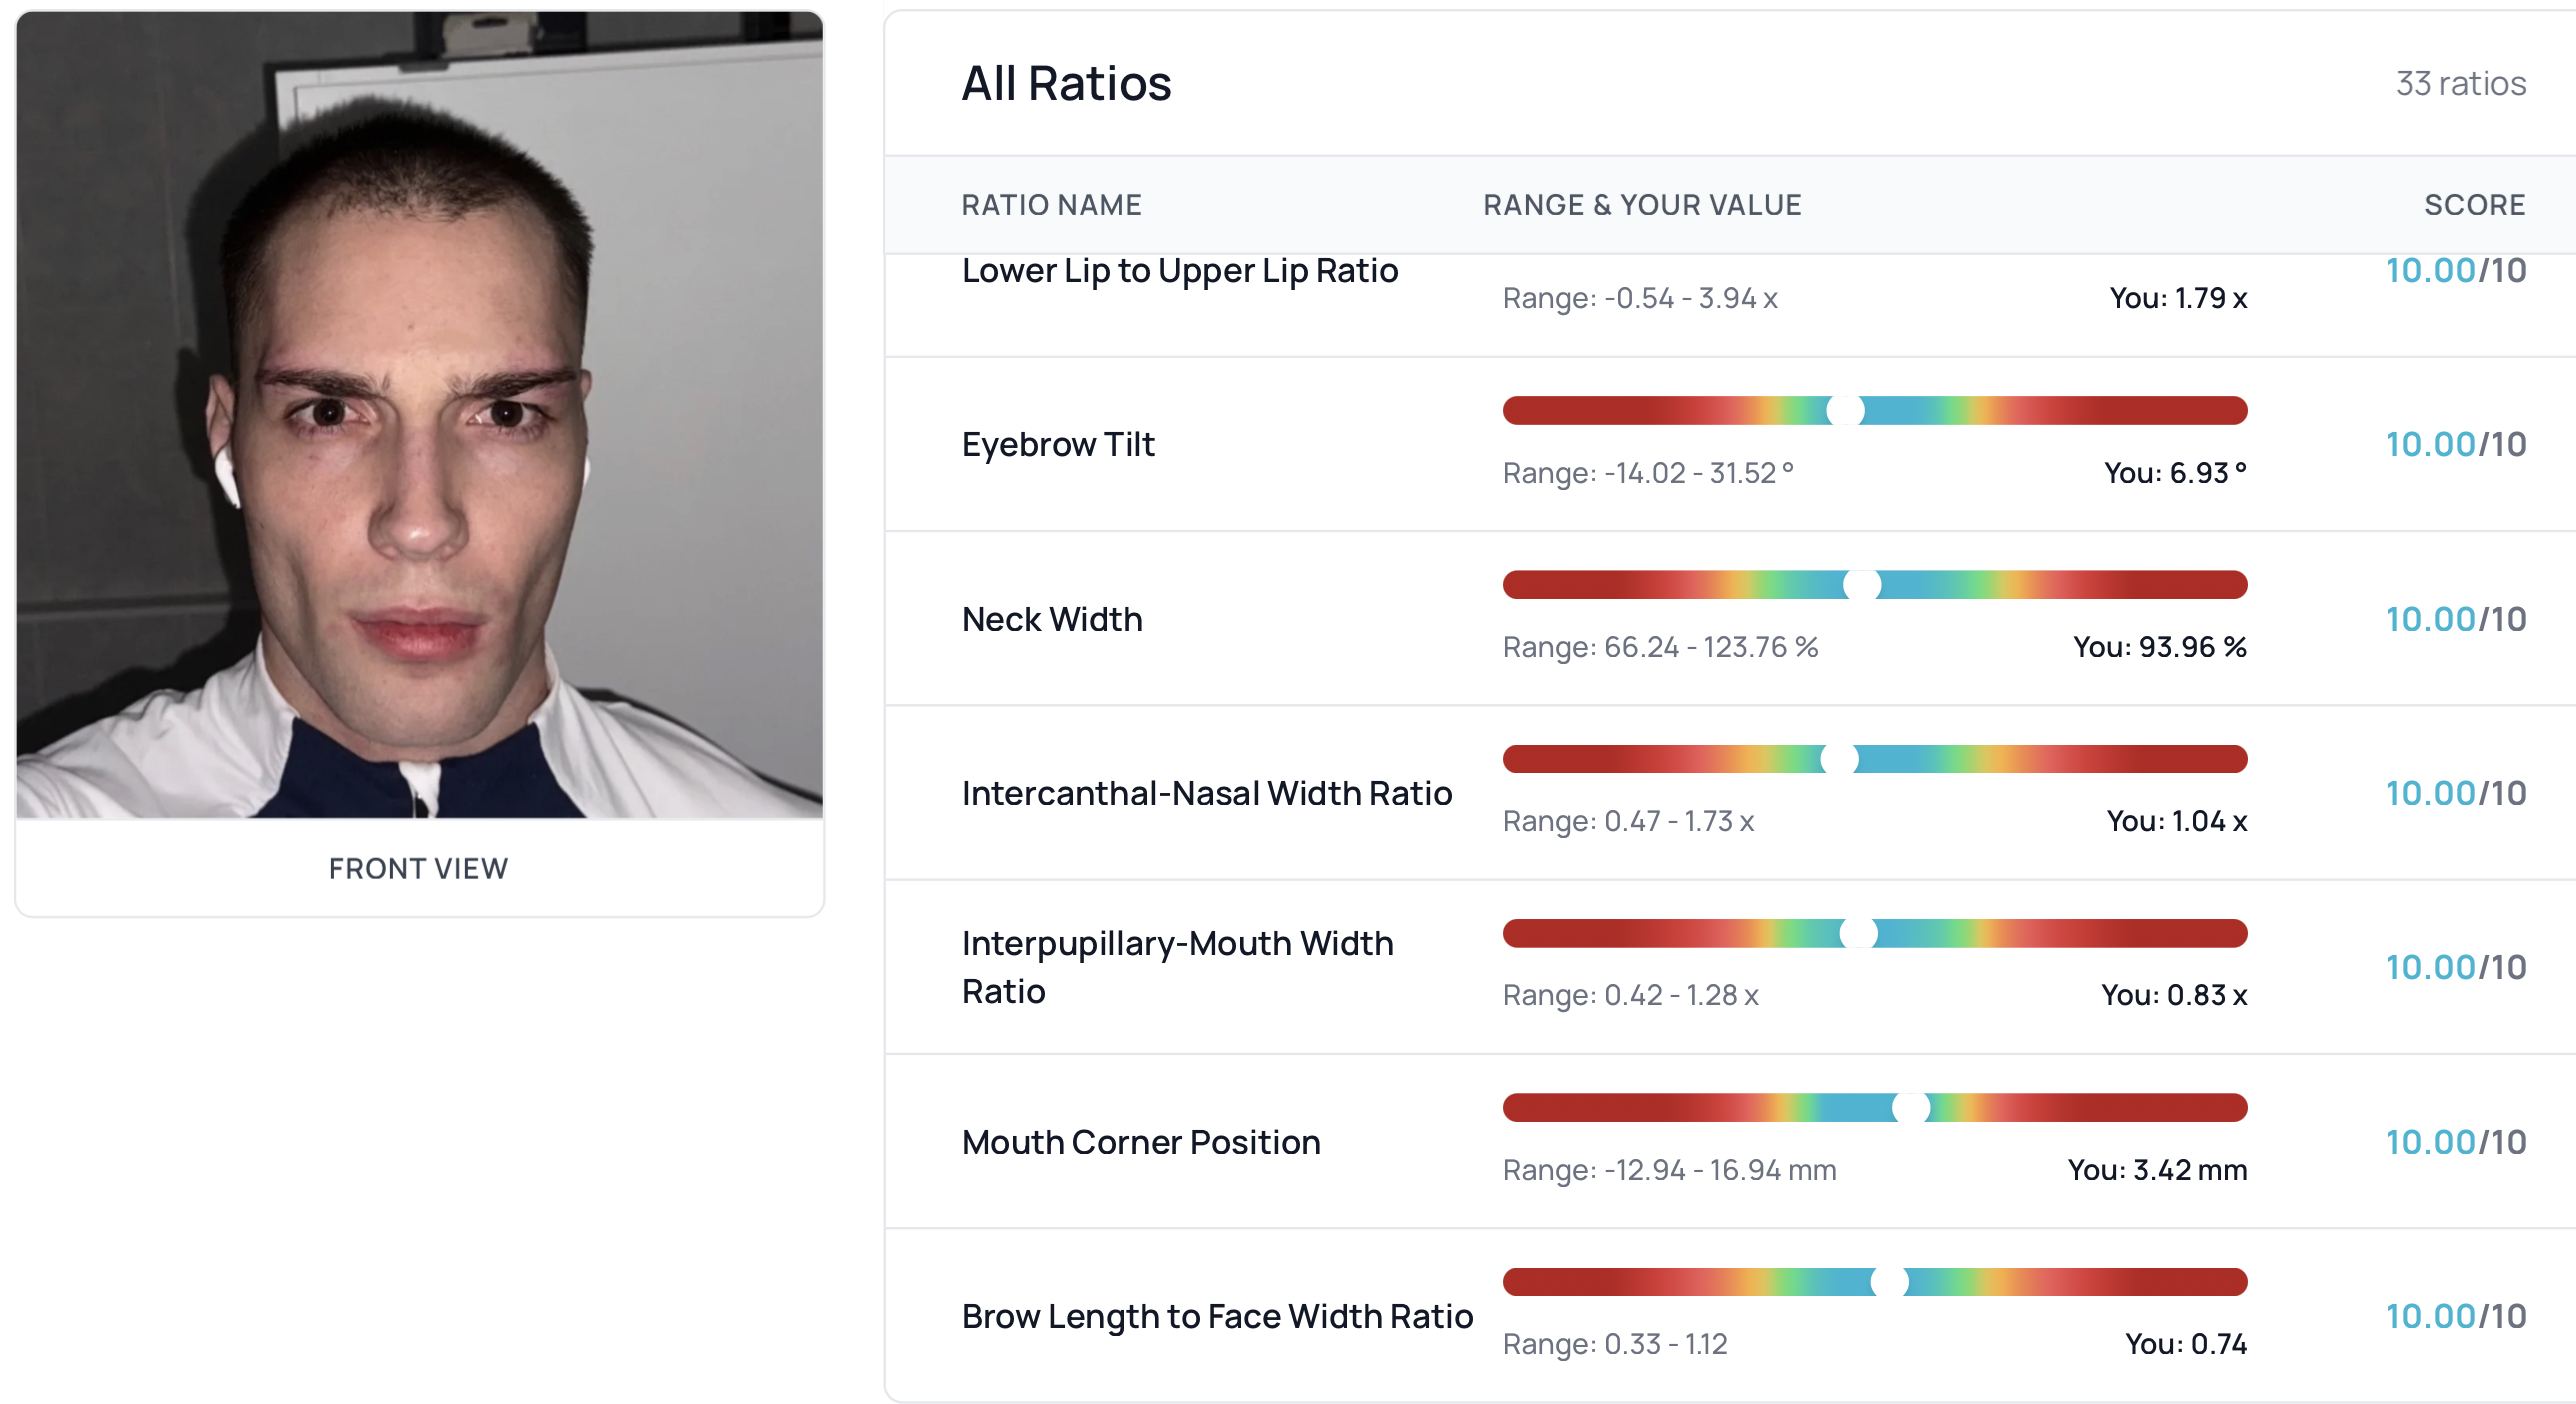
Task: Select the Mouth Corner Position row label
Action: point(1141,1142)
